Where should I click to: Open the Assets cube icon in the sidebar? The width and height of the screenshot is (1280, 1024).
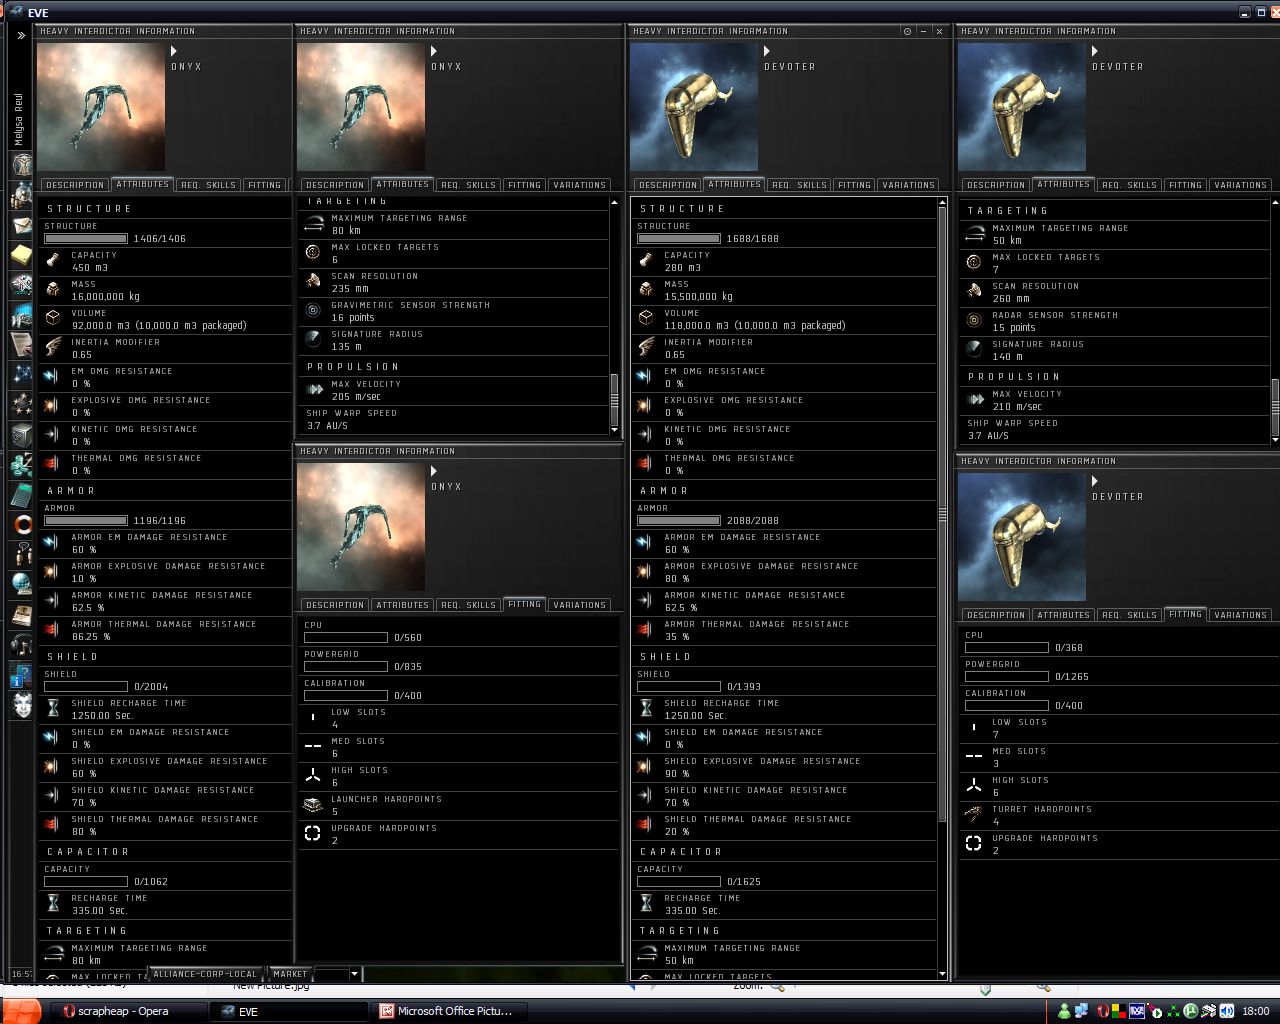tap(22, 434)
